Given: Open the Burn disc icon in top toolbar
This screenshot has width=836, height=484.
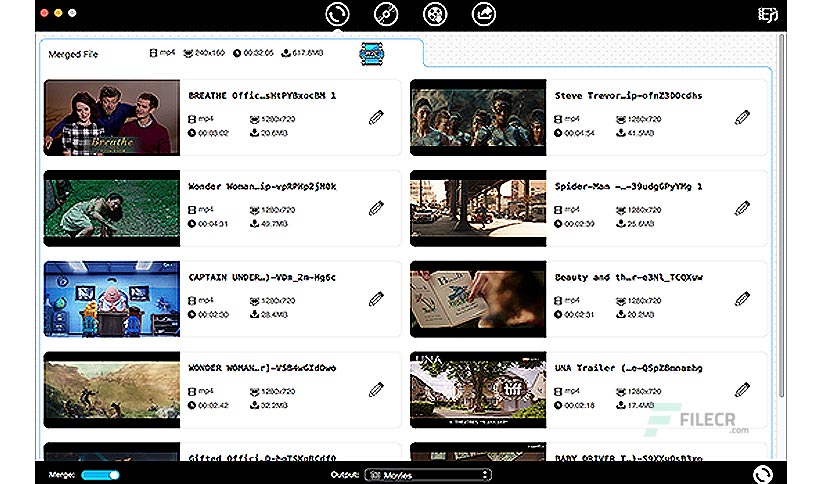Looking at the screenshot, I should [x=386, y=14].
